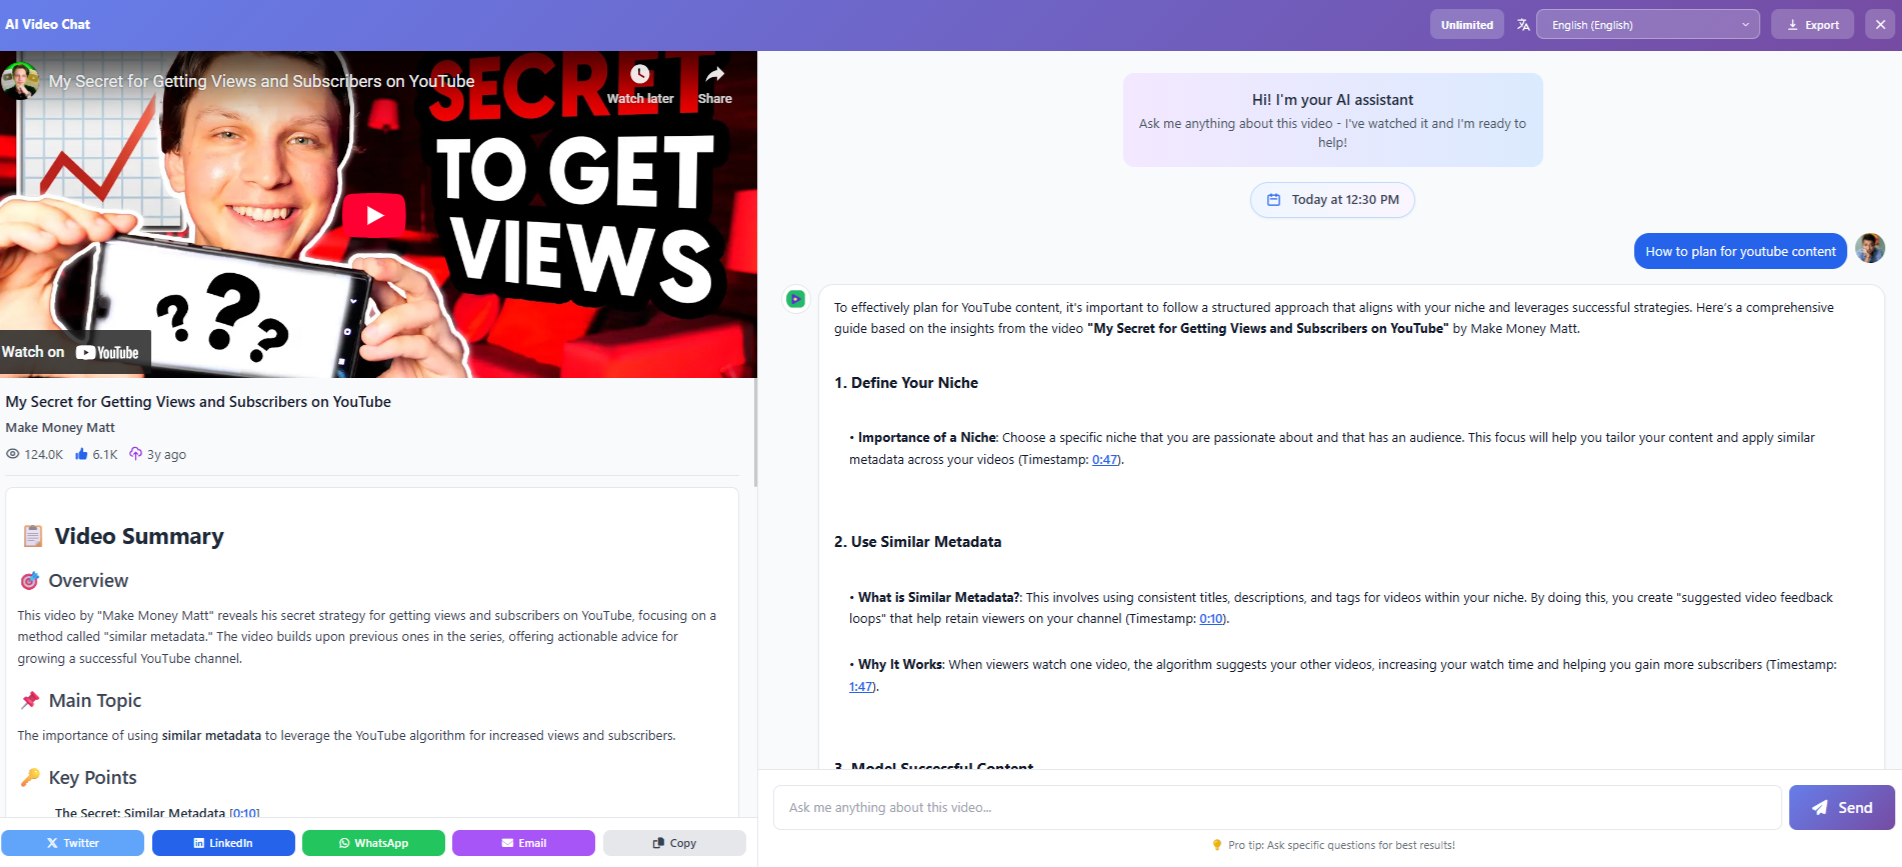Click the Overview target icon
Viewport: 1902px width, 867px height.
[30, 581]
